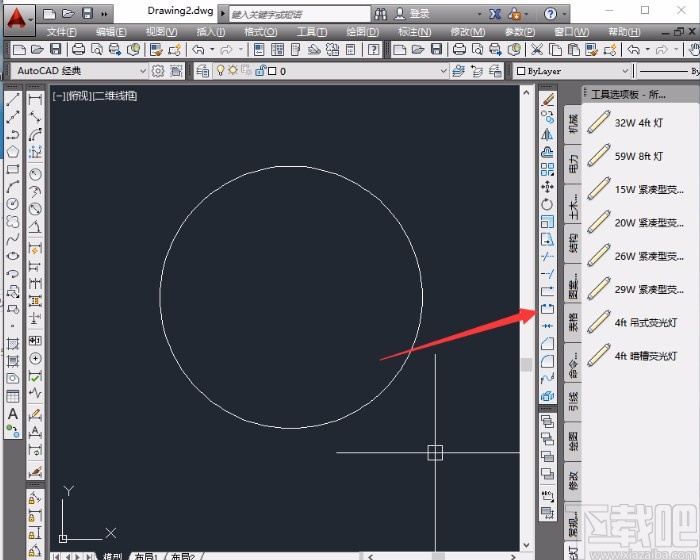700x560 pixels.
Task: Select the Move tool in modify toolbar
Action: [547, 186]
